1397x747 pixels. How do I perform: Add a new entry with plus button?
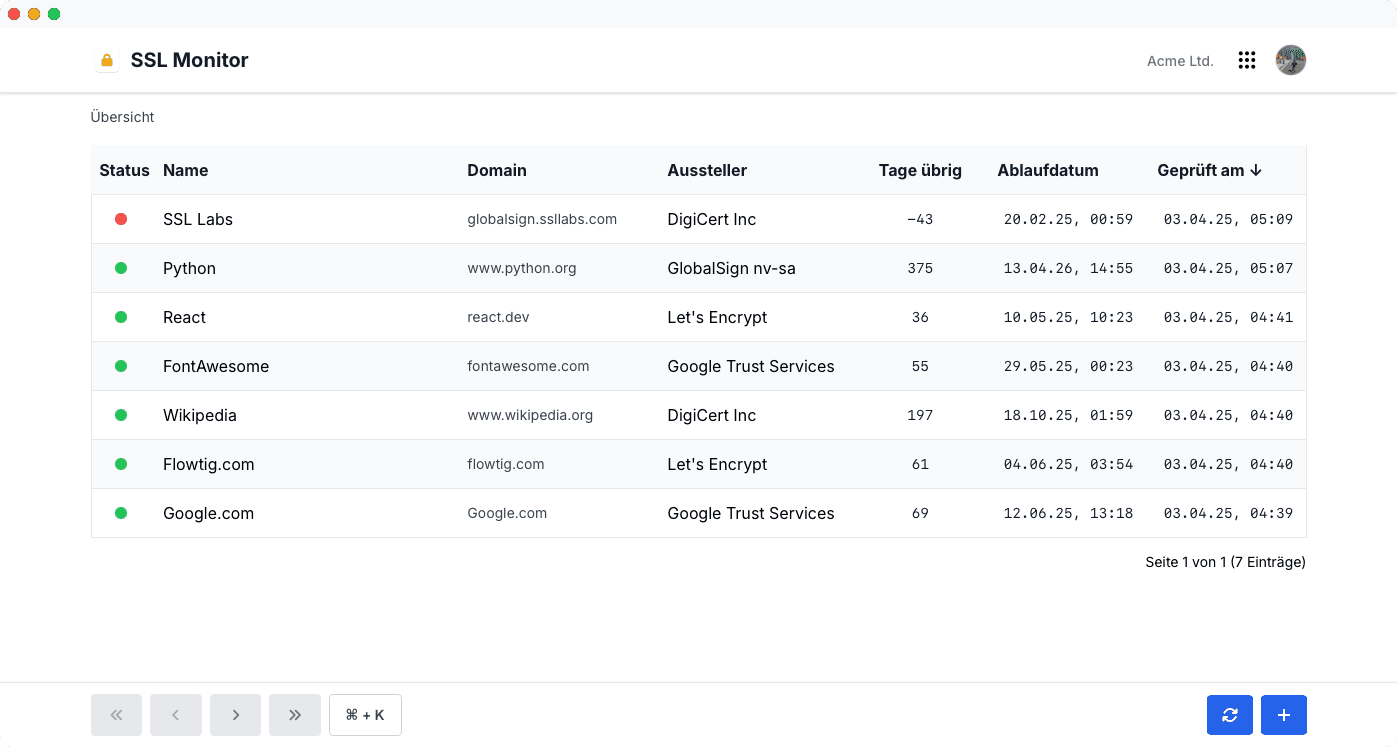tap(1284, 715)
